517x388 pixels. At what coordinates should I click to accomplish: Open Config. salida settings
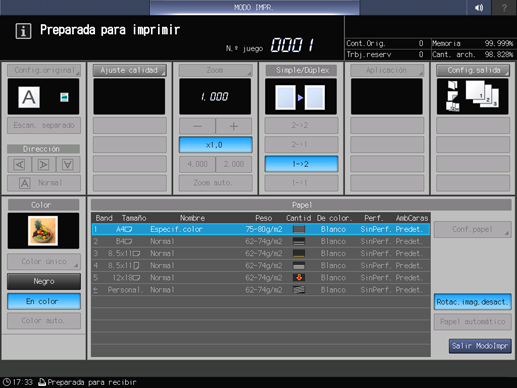[473, 70]
